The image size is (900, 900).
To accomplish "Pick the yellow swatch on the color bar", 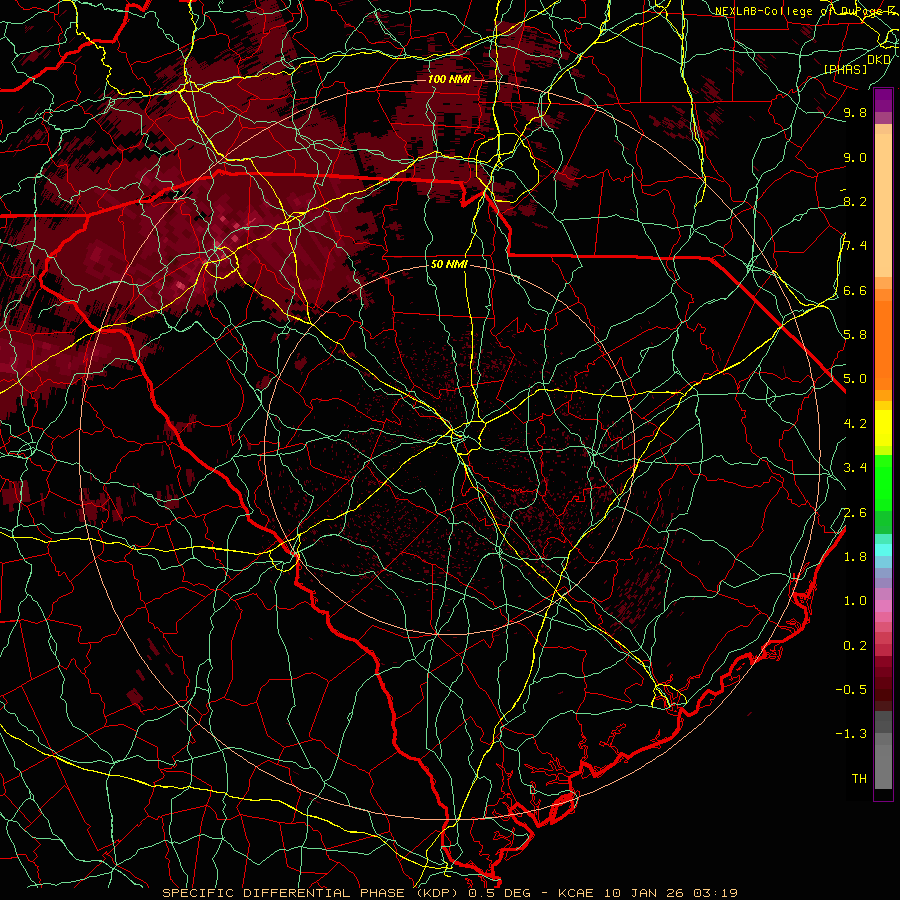I will click(x=883, y=428).
